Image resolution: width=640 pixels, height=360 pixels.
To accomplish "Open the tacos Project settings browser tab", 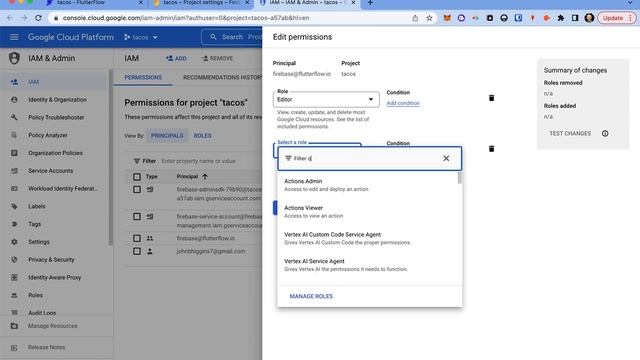I will click(200, 3).
